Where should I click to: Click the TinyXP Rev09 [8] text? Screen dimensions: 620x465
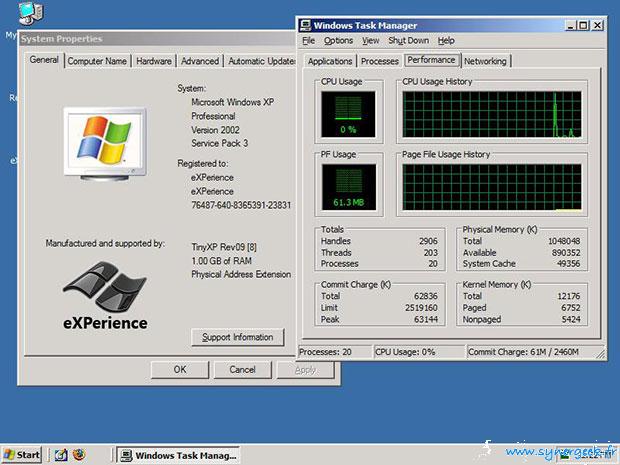click(x=224, y=248)
